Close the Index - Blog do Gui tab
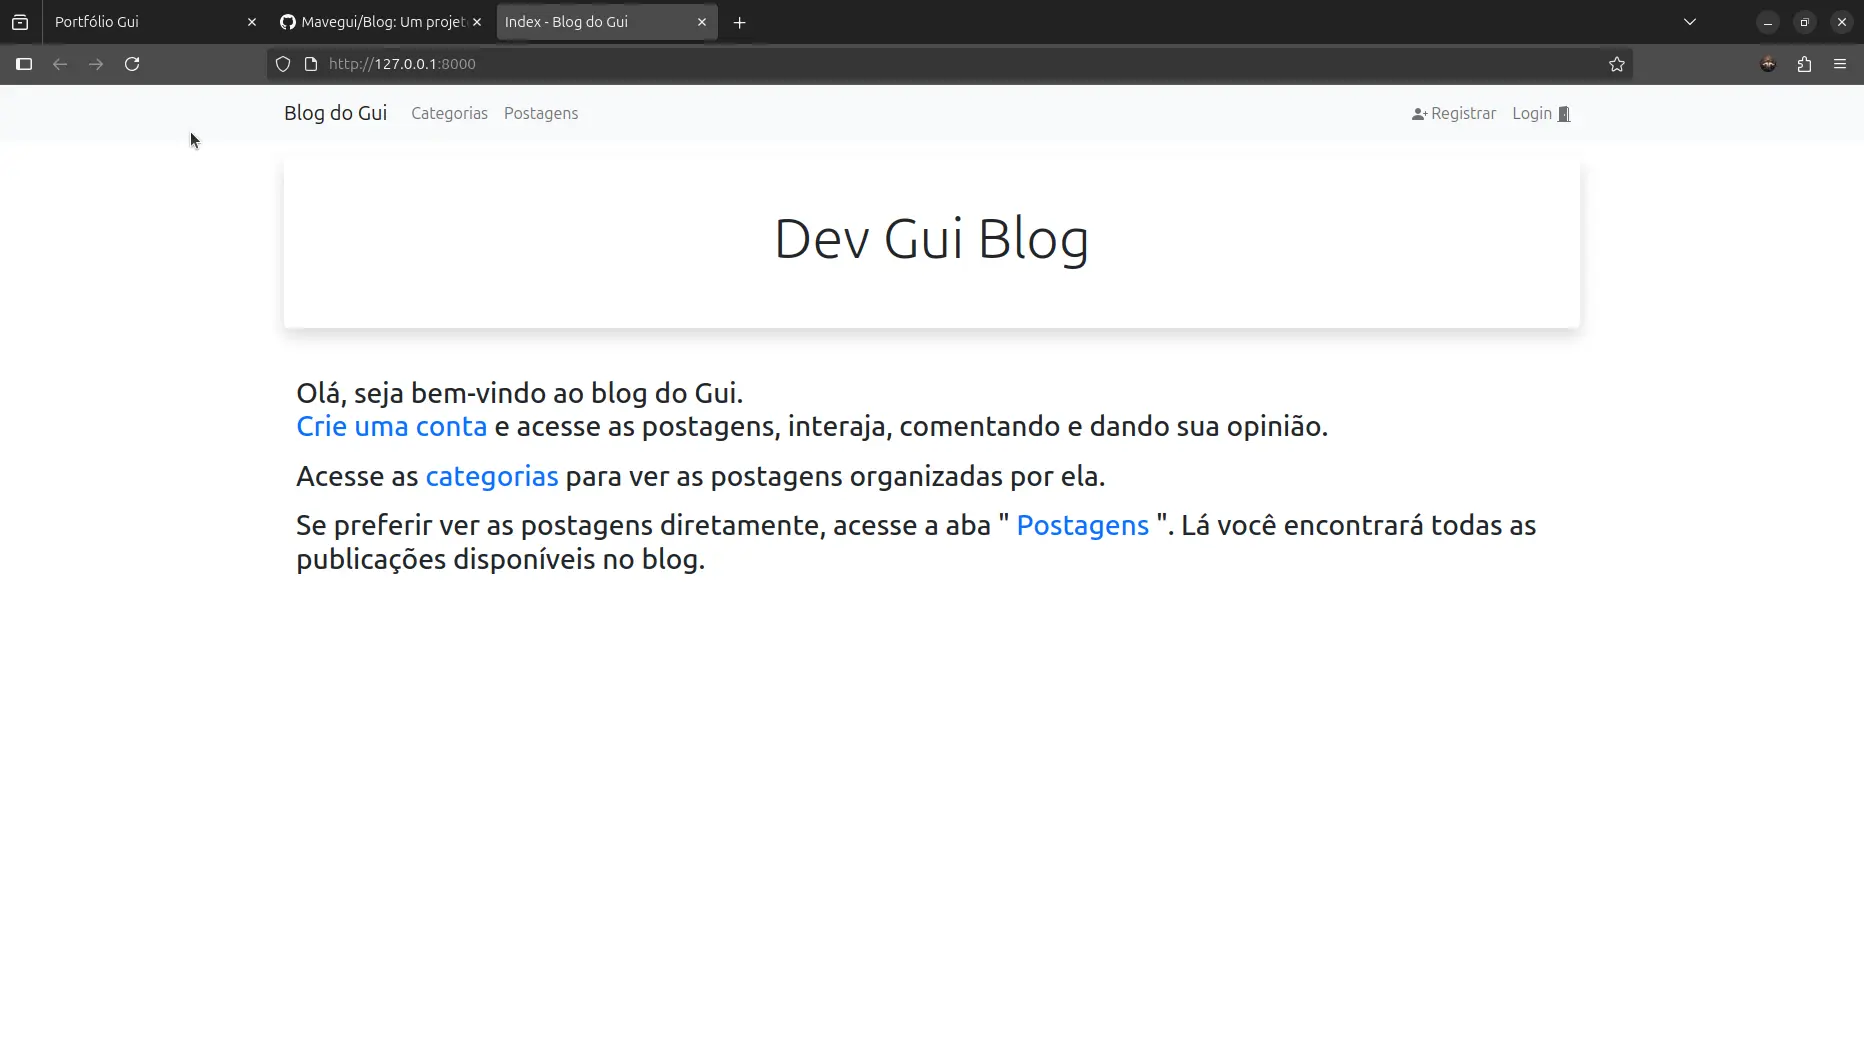Viewport: 1864px width, 1048px height. (702, 22)
